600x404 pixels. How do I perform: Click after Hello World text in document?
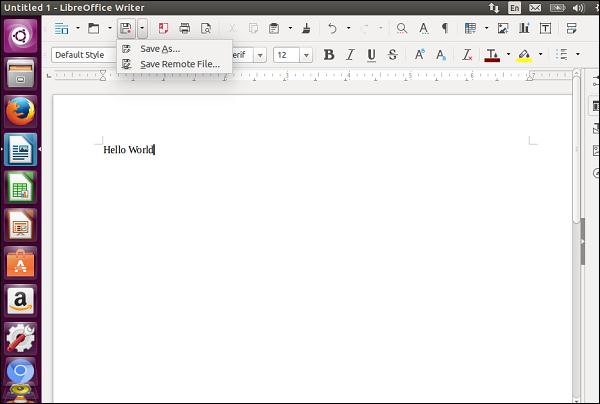click(x=155, y=150)
